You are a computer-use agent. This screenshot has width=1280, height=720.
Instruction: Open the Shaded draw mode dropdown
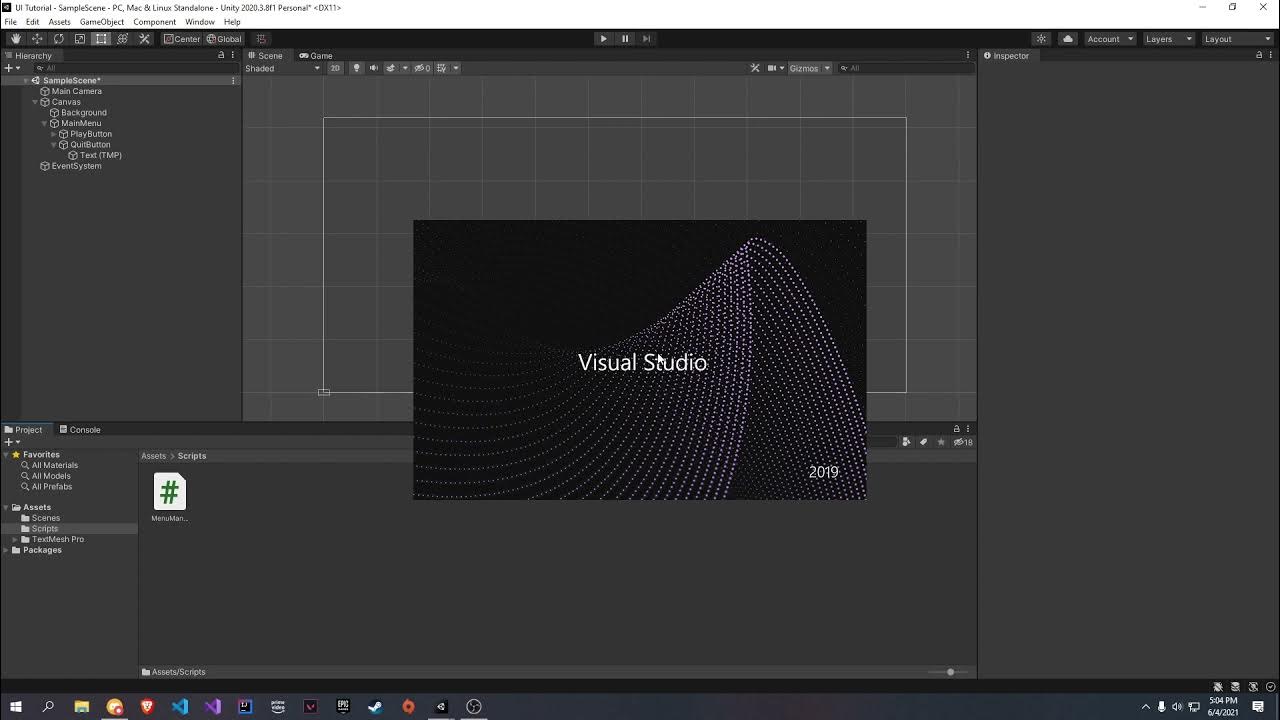pyautogui.click(x=283, y=68)
